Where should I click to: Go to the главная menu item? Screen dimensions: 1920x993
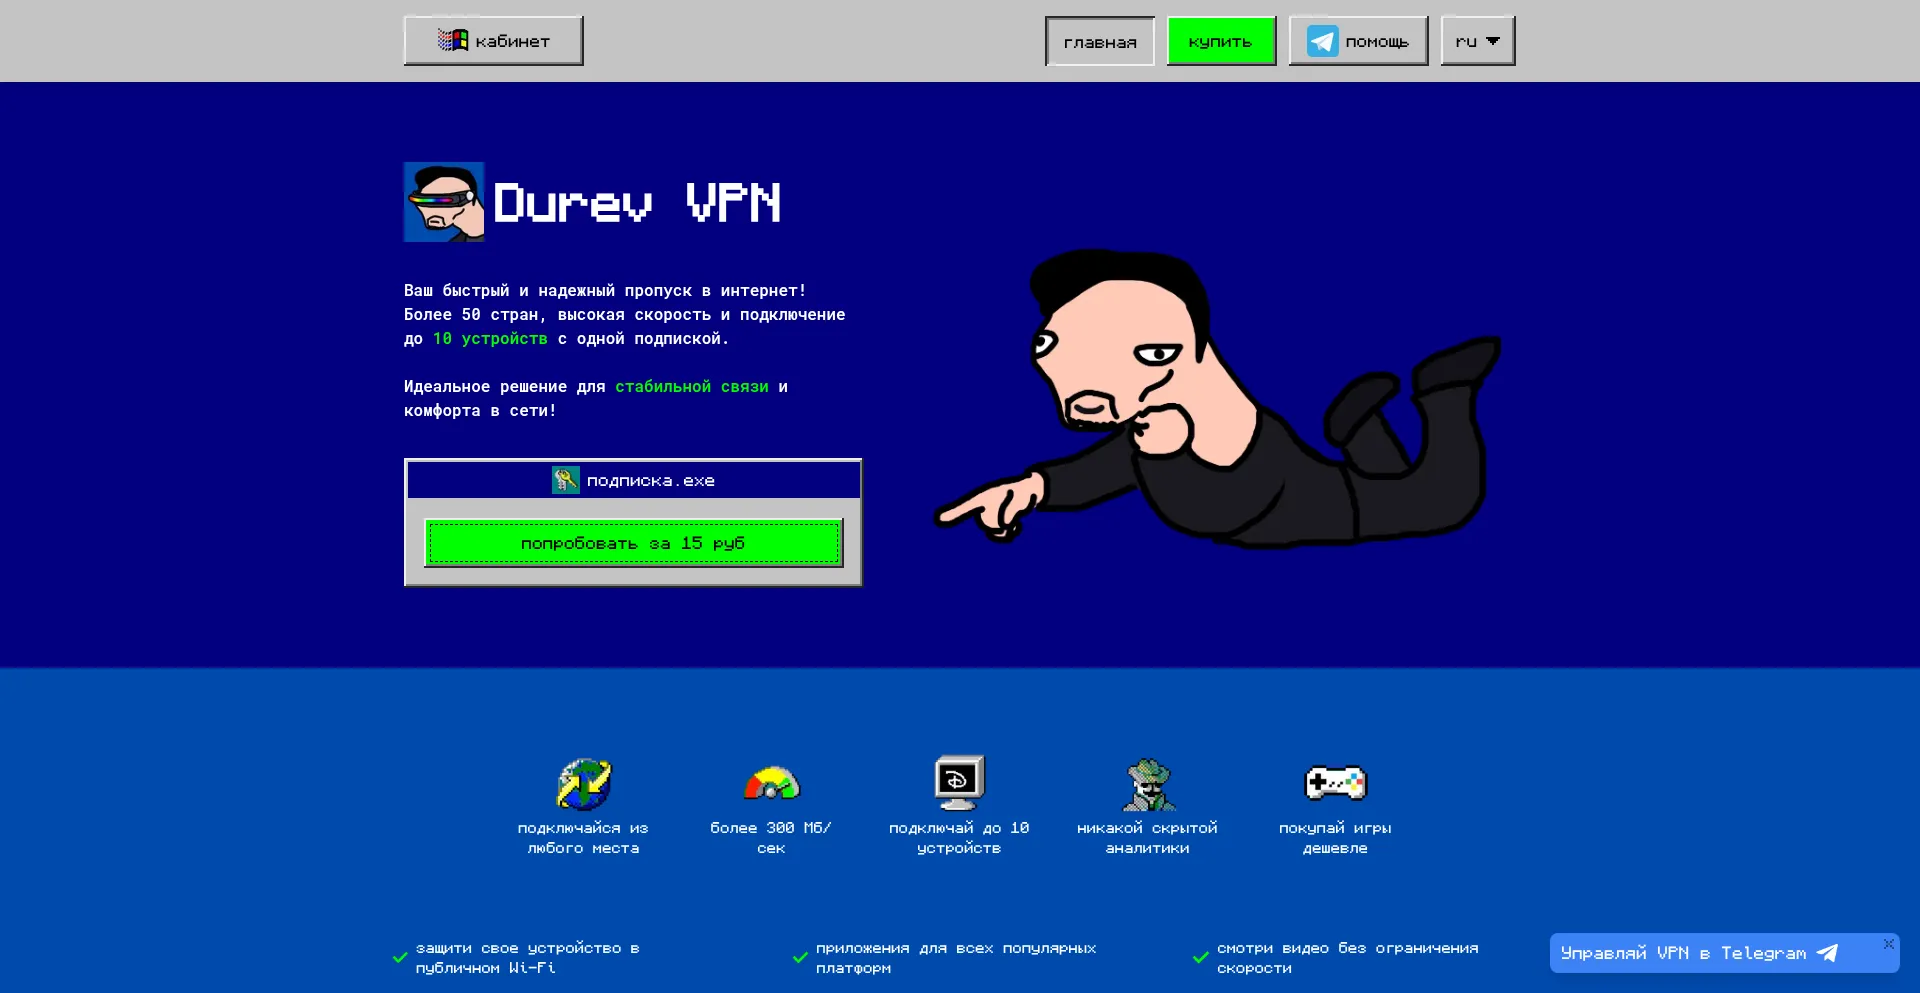click(1099, 42)
